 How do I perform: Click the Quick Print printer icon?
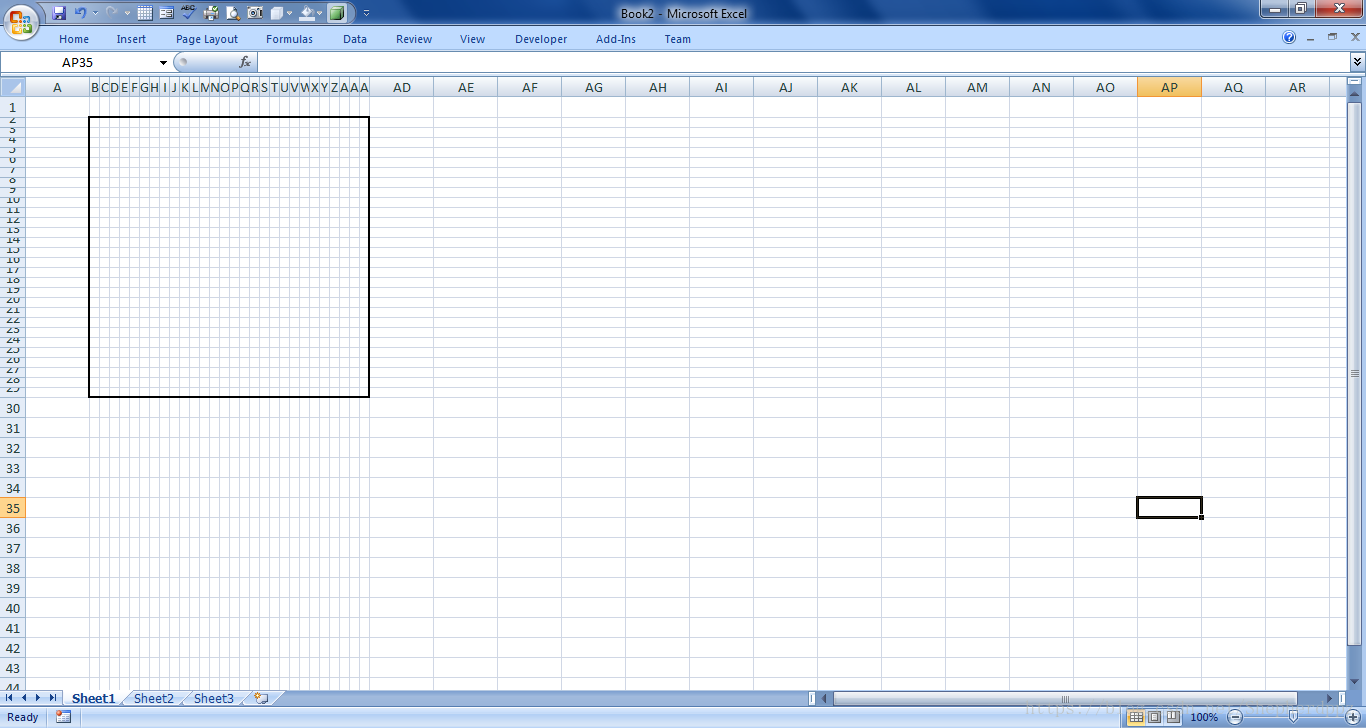(211, 13)
